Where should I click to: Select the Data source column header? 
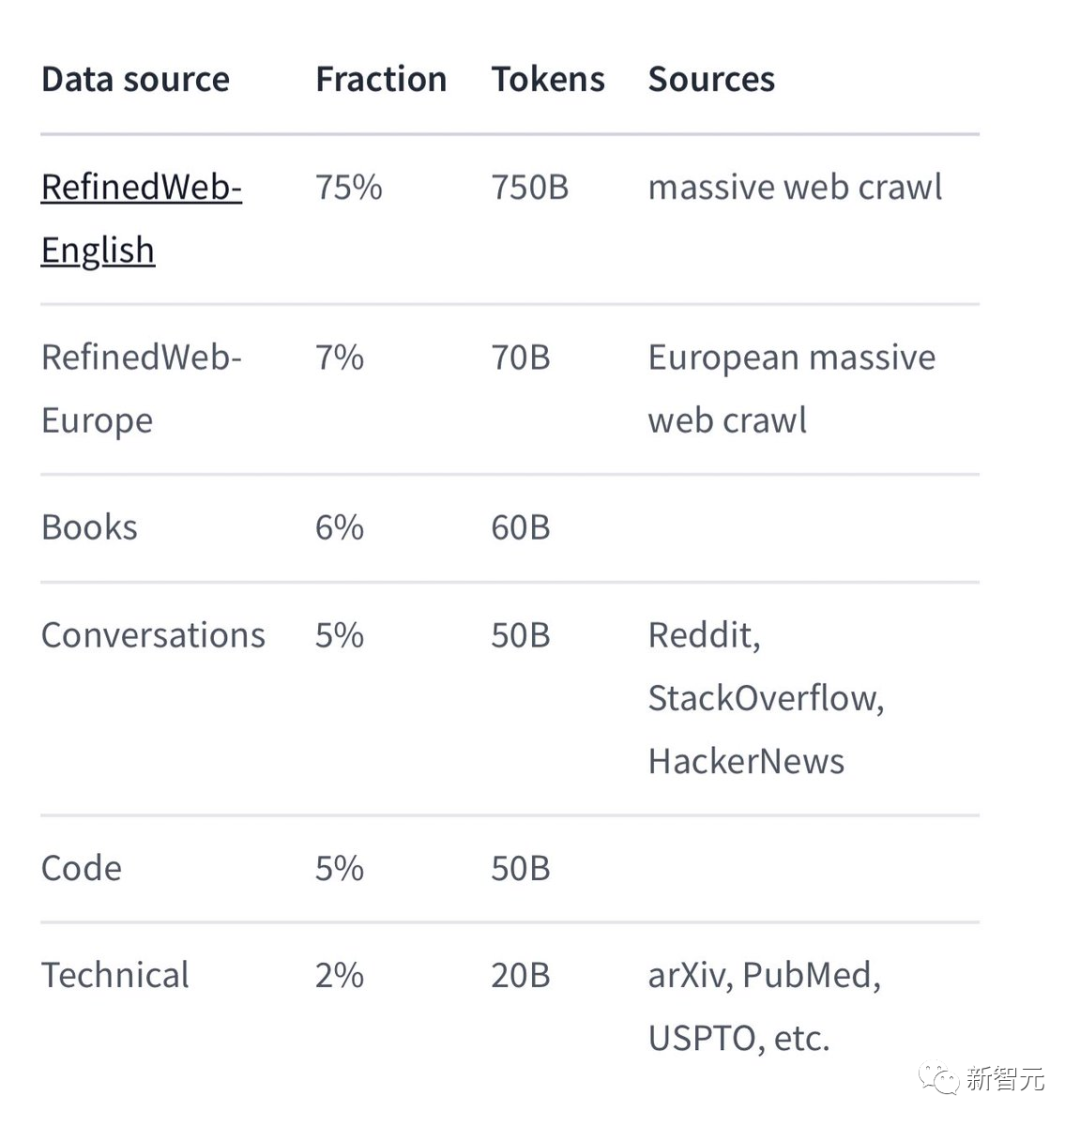[x=135, y=80]
